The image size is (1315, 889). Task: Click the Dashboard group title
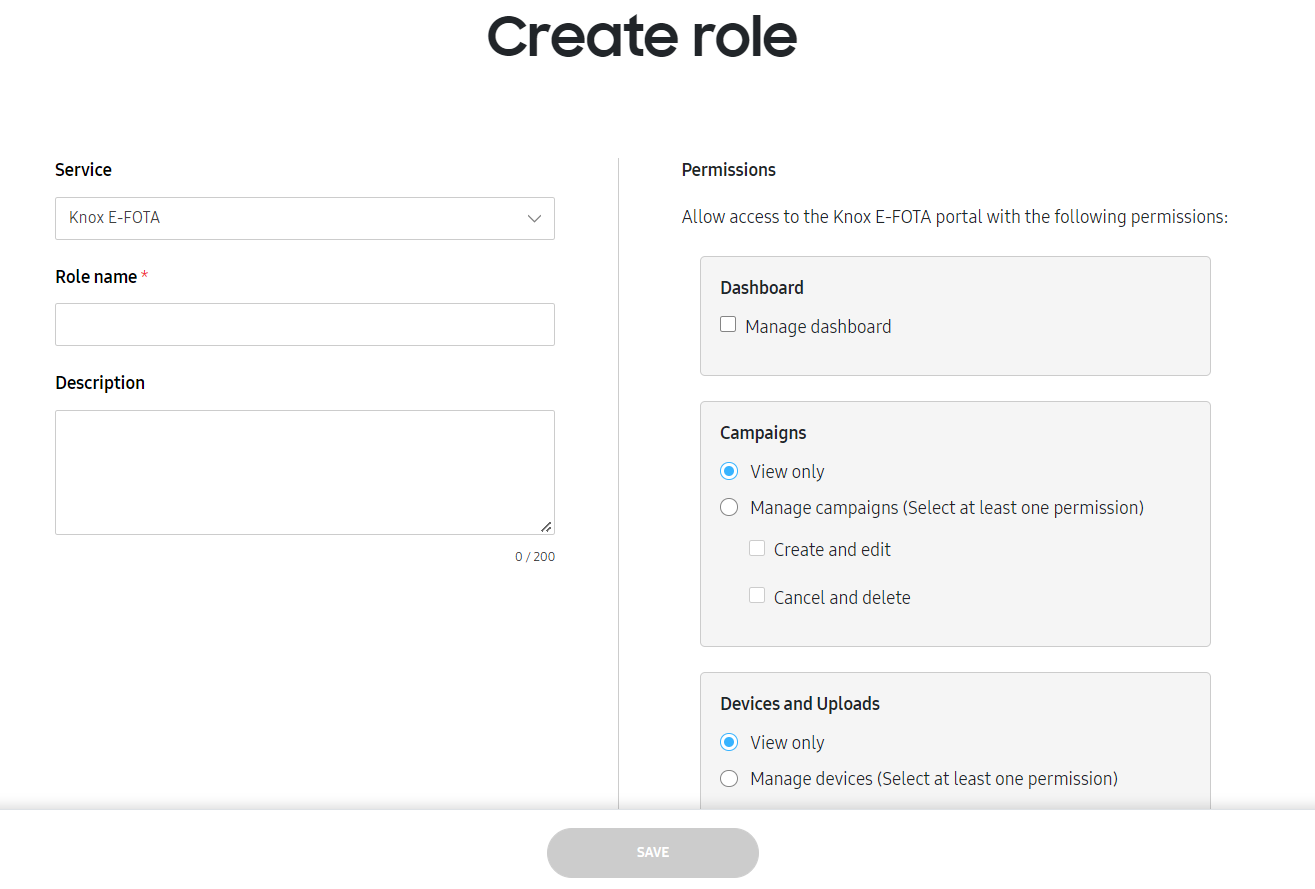click(762, 288)
